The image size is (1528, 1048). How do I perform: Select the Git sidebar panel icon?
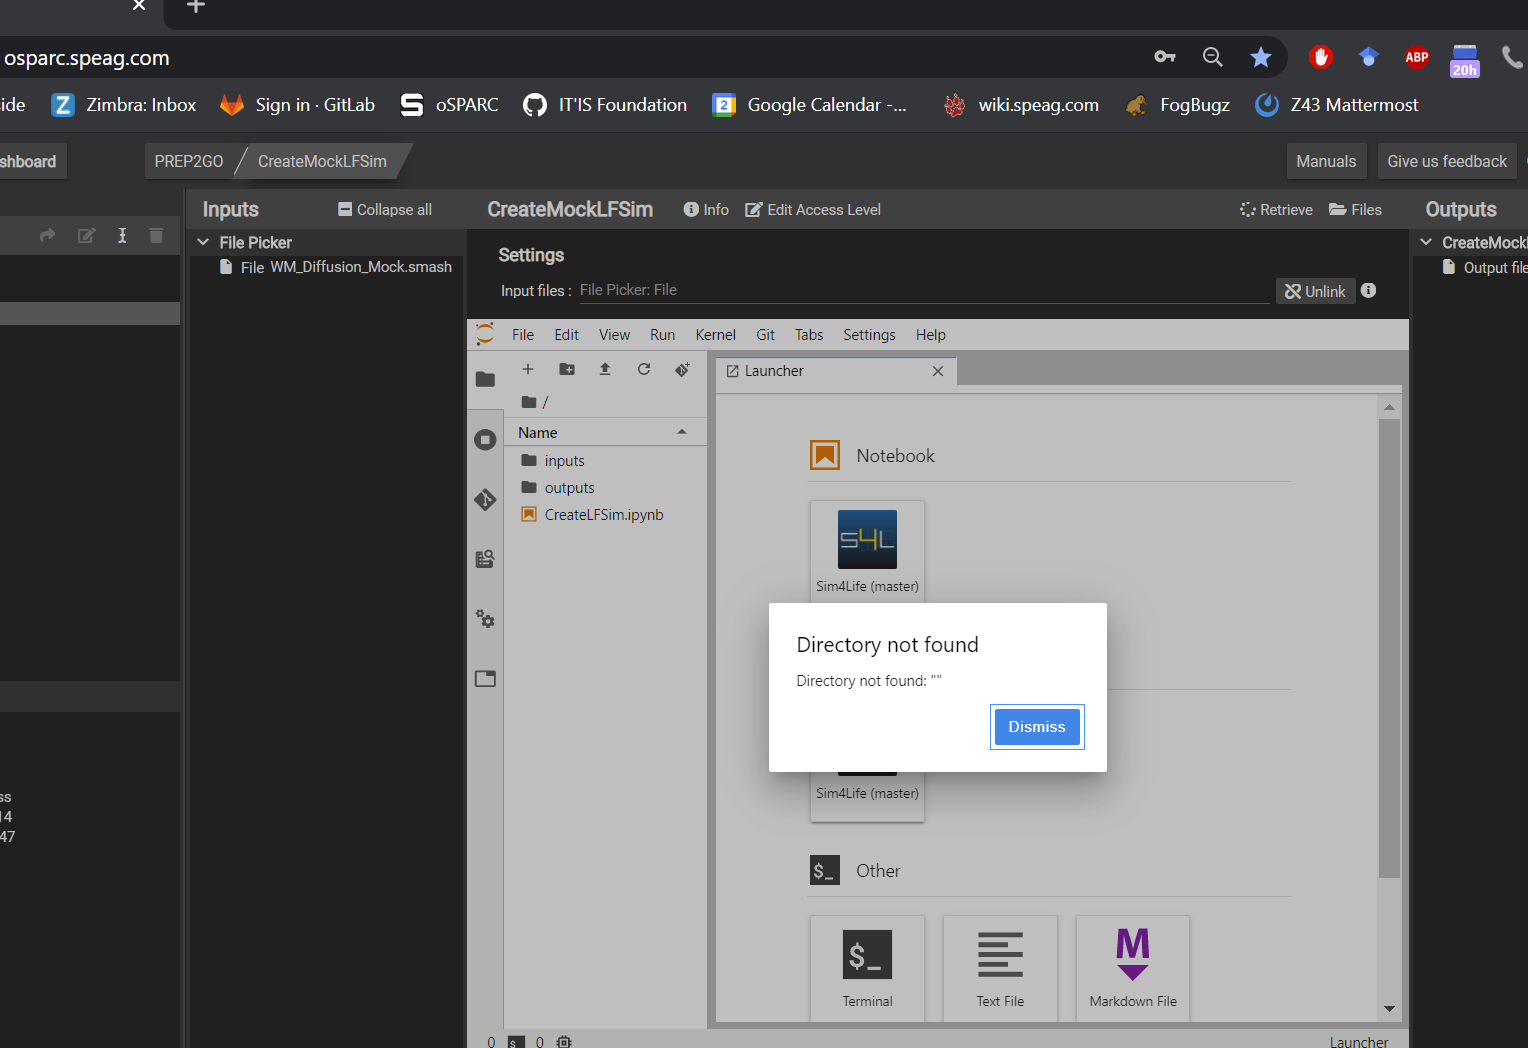485,499
